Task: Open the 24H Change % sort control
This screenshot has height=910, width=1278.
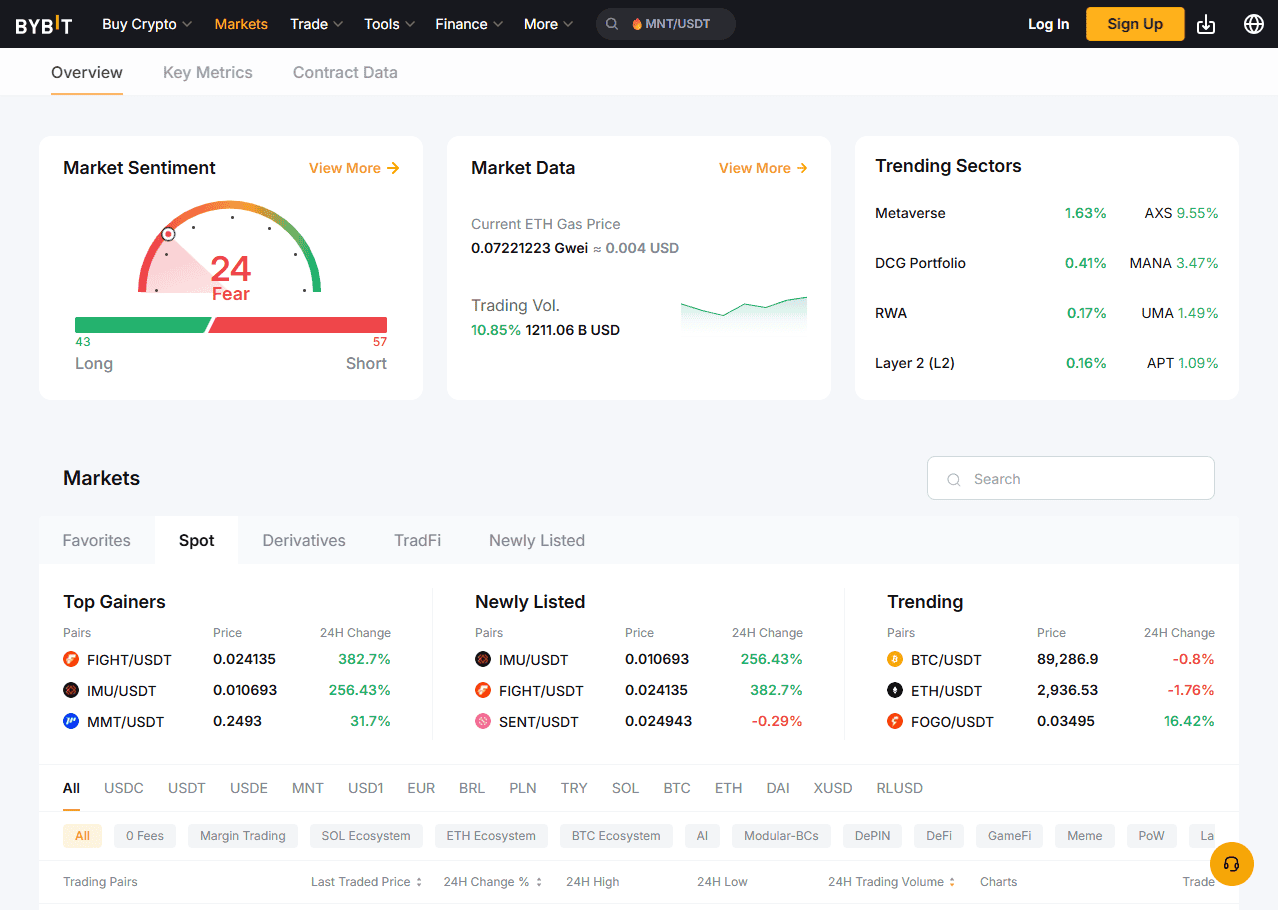Action: point(493,881)
